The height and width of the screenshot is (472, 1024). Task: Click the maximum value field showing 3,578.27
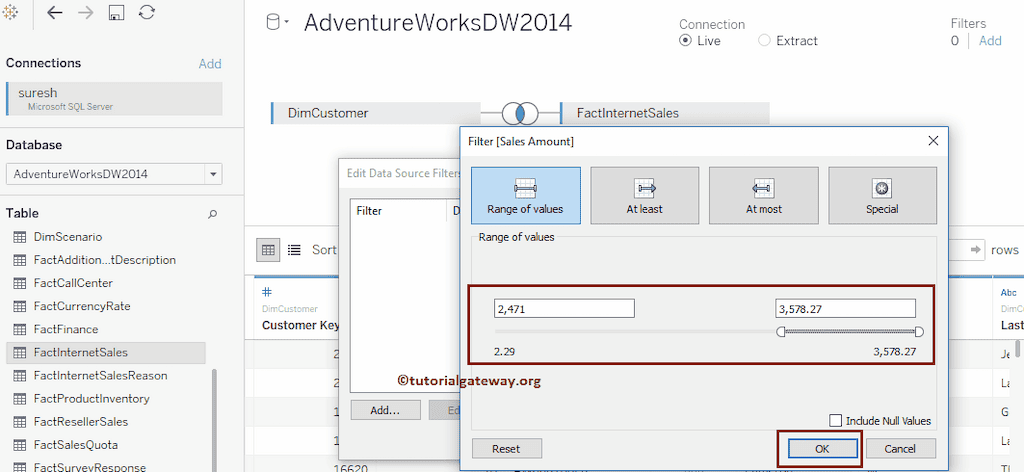pyautogui.click(x=845, y=309)
